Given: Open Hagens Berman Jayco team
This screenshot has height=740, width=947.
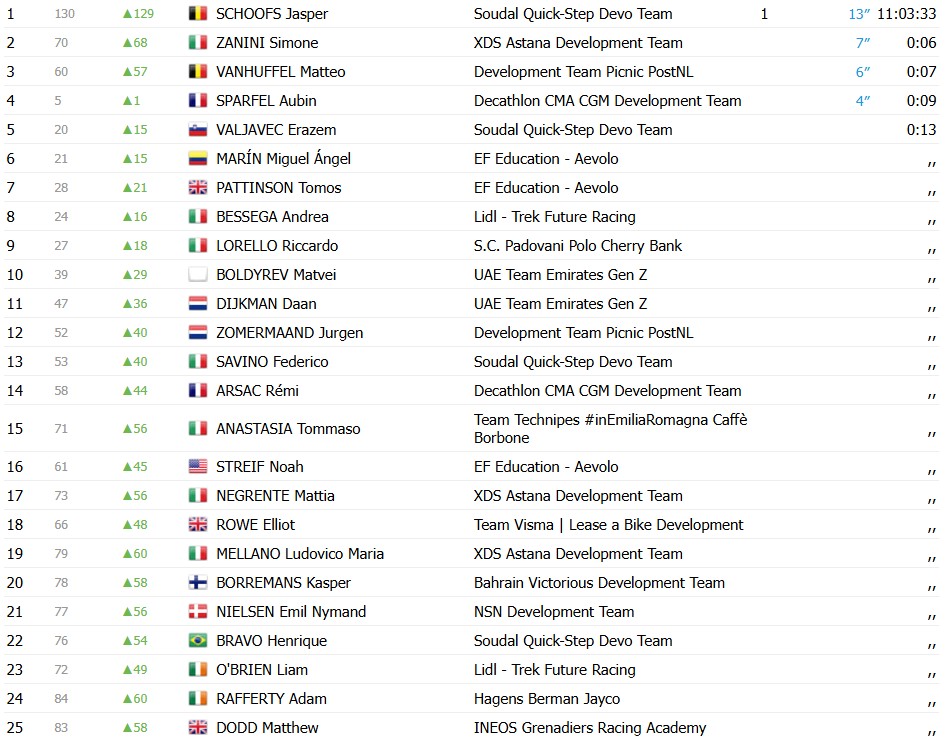Looking at the screenshot, I should point(547,699).
